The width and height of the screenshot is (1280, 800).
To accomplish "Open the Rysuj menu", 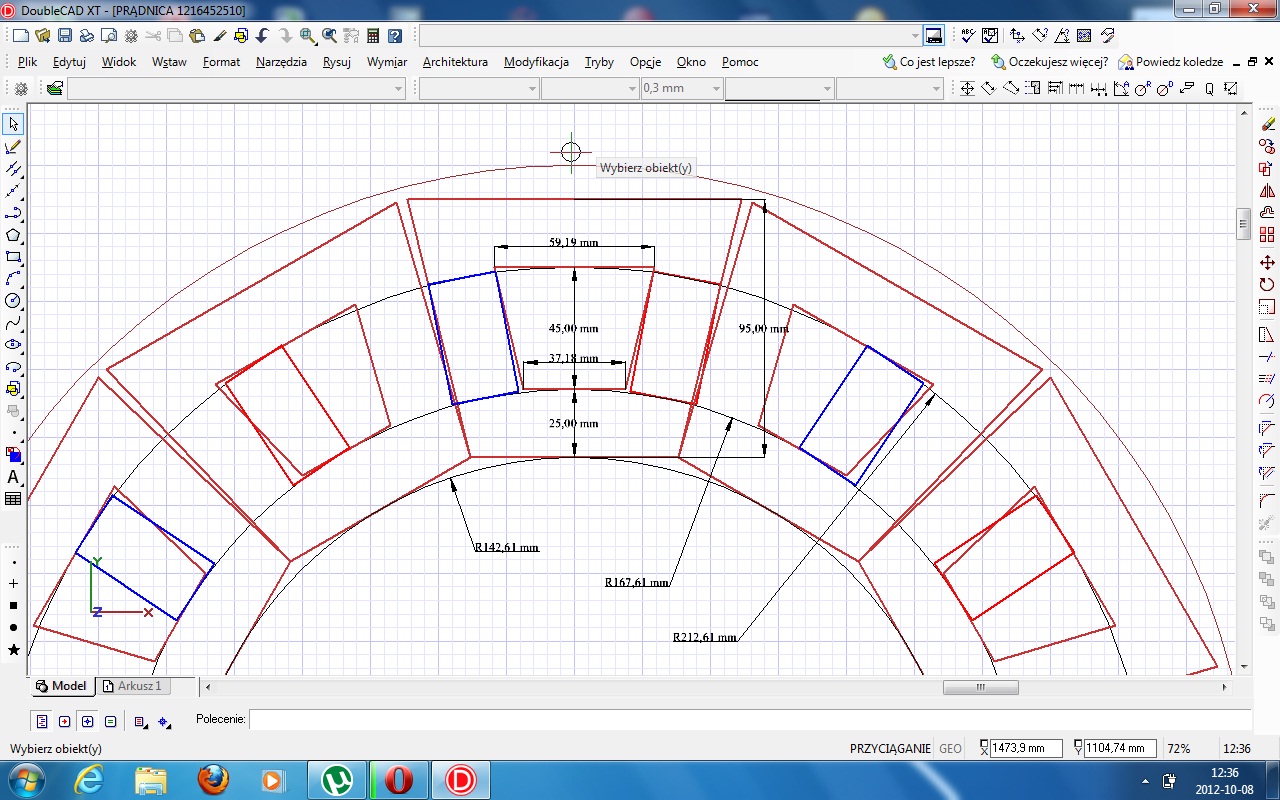I will [336, 62].
